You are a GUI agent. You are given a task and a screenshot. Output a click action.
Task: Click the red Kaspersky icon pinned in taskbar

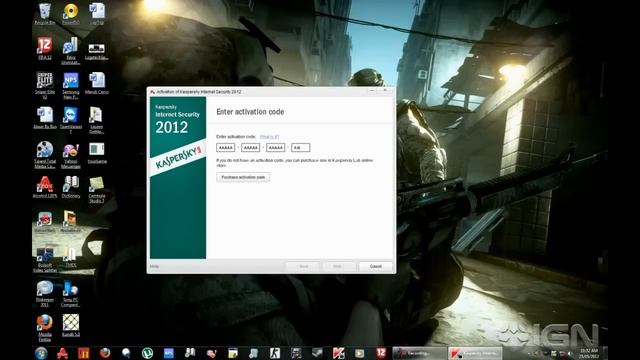coord(338,353)
